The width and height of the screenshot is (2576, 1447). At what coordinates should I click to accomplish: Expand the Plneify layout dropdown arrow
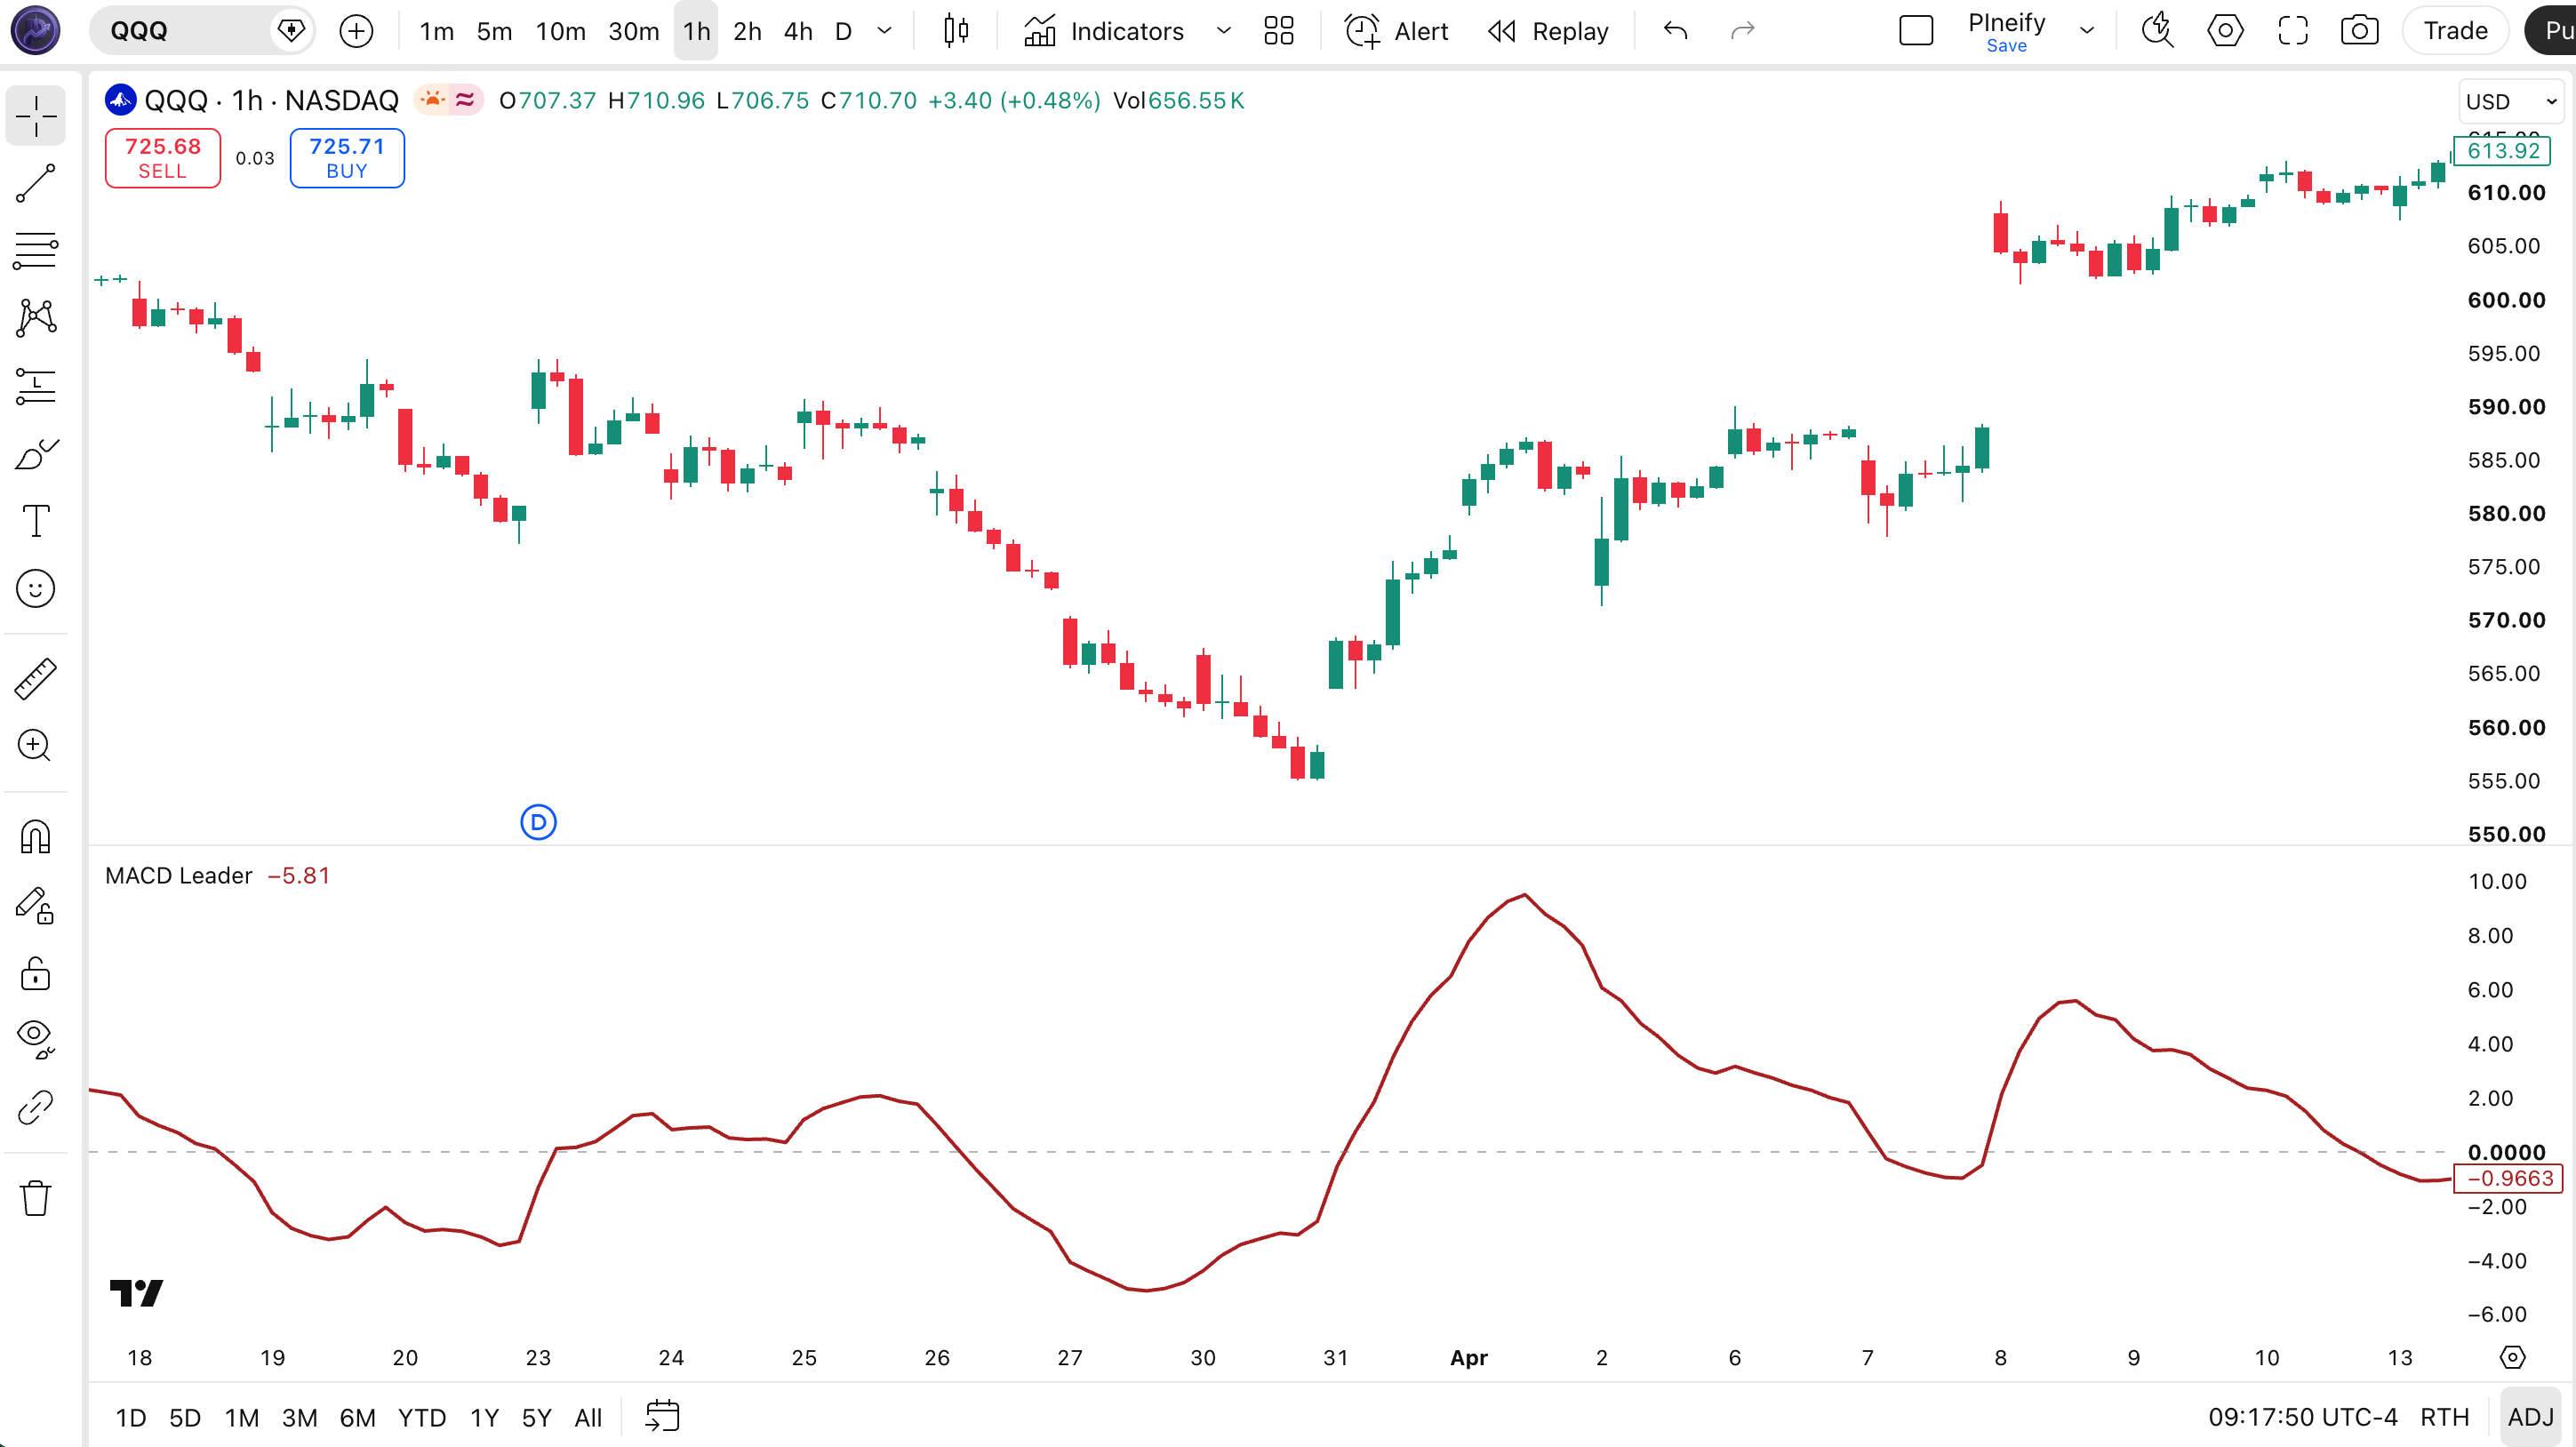pos(2087,31)
